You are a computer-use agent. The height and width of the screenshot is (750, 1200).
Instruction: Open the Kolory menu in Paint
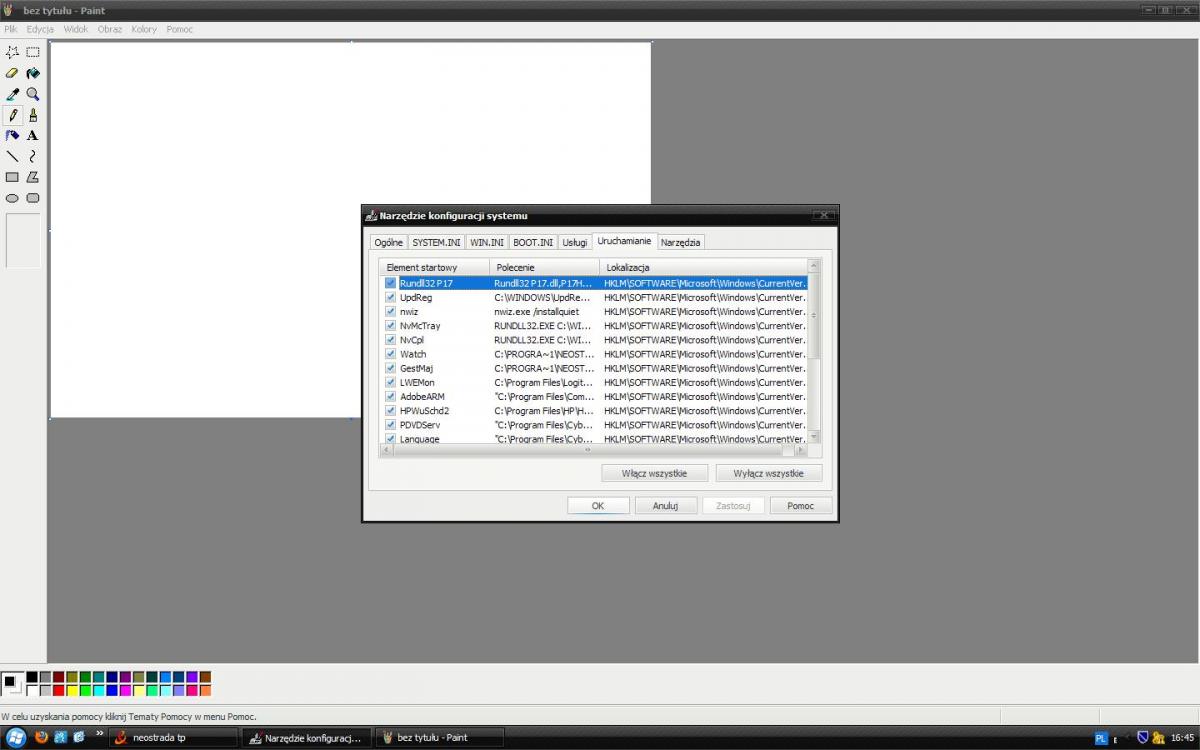(144, 29)
